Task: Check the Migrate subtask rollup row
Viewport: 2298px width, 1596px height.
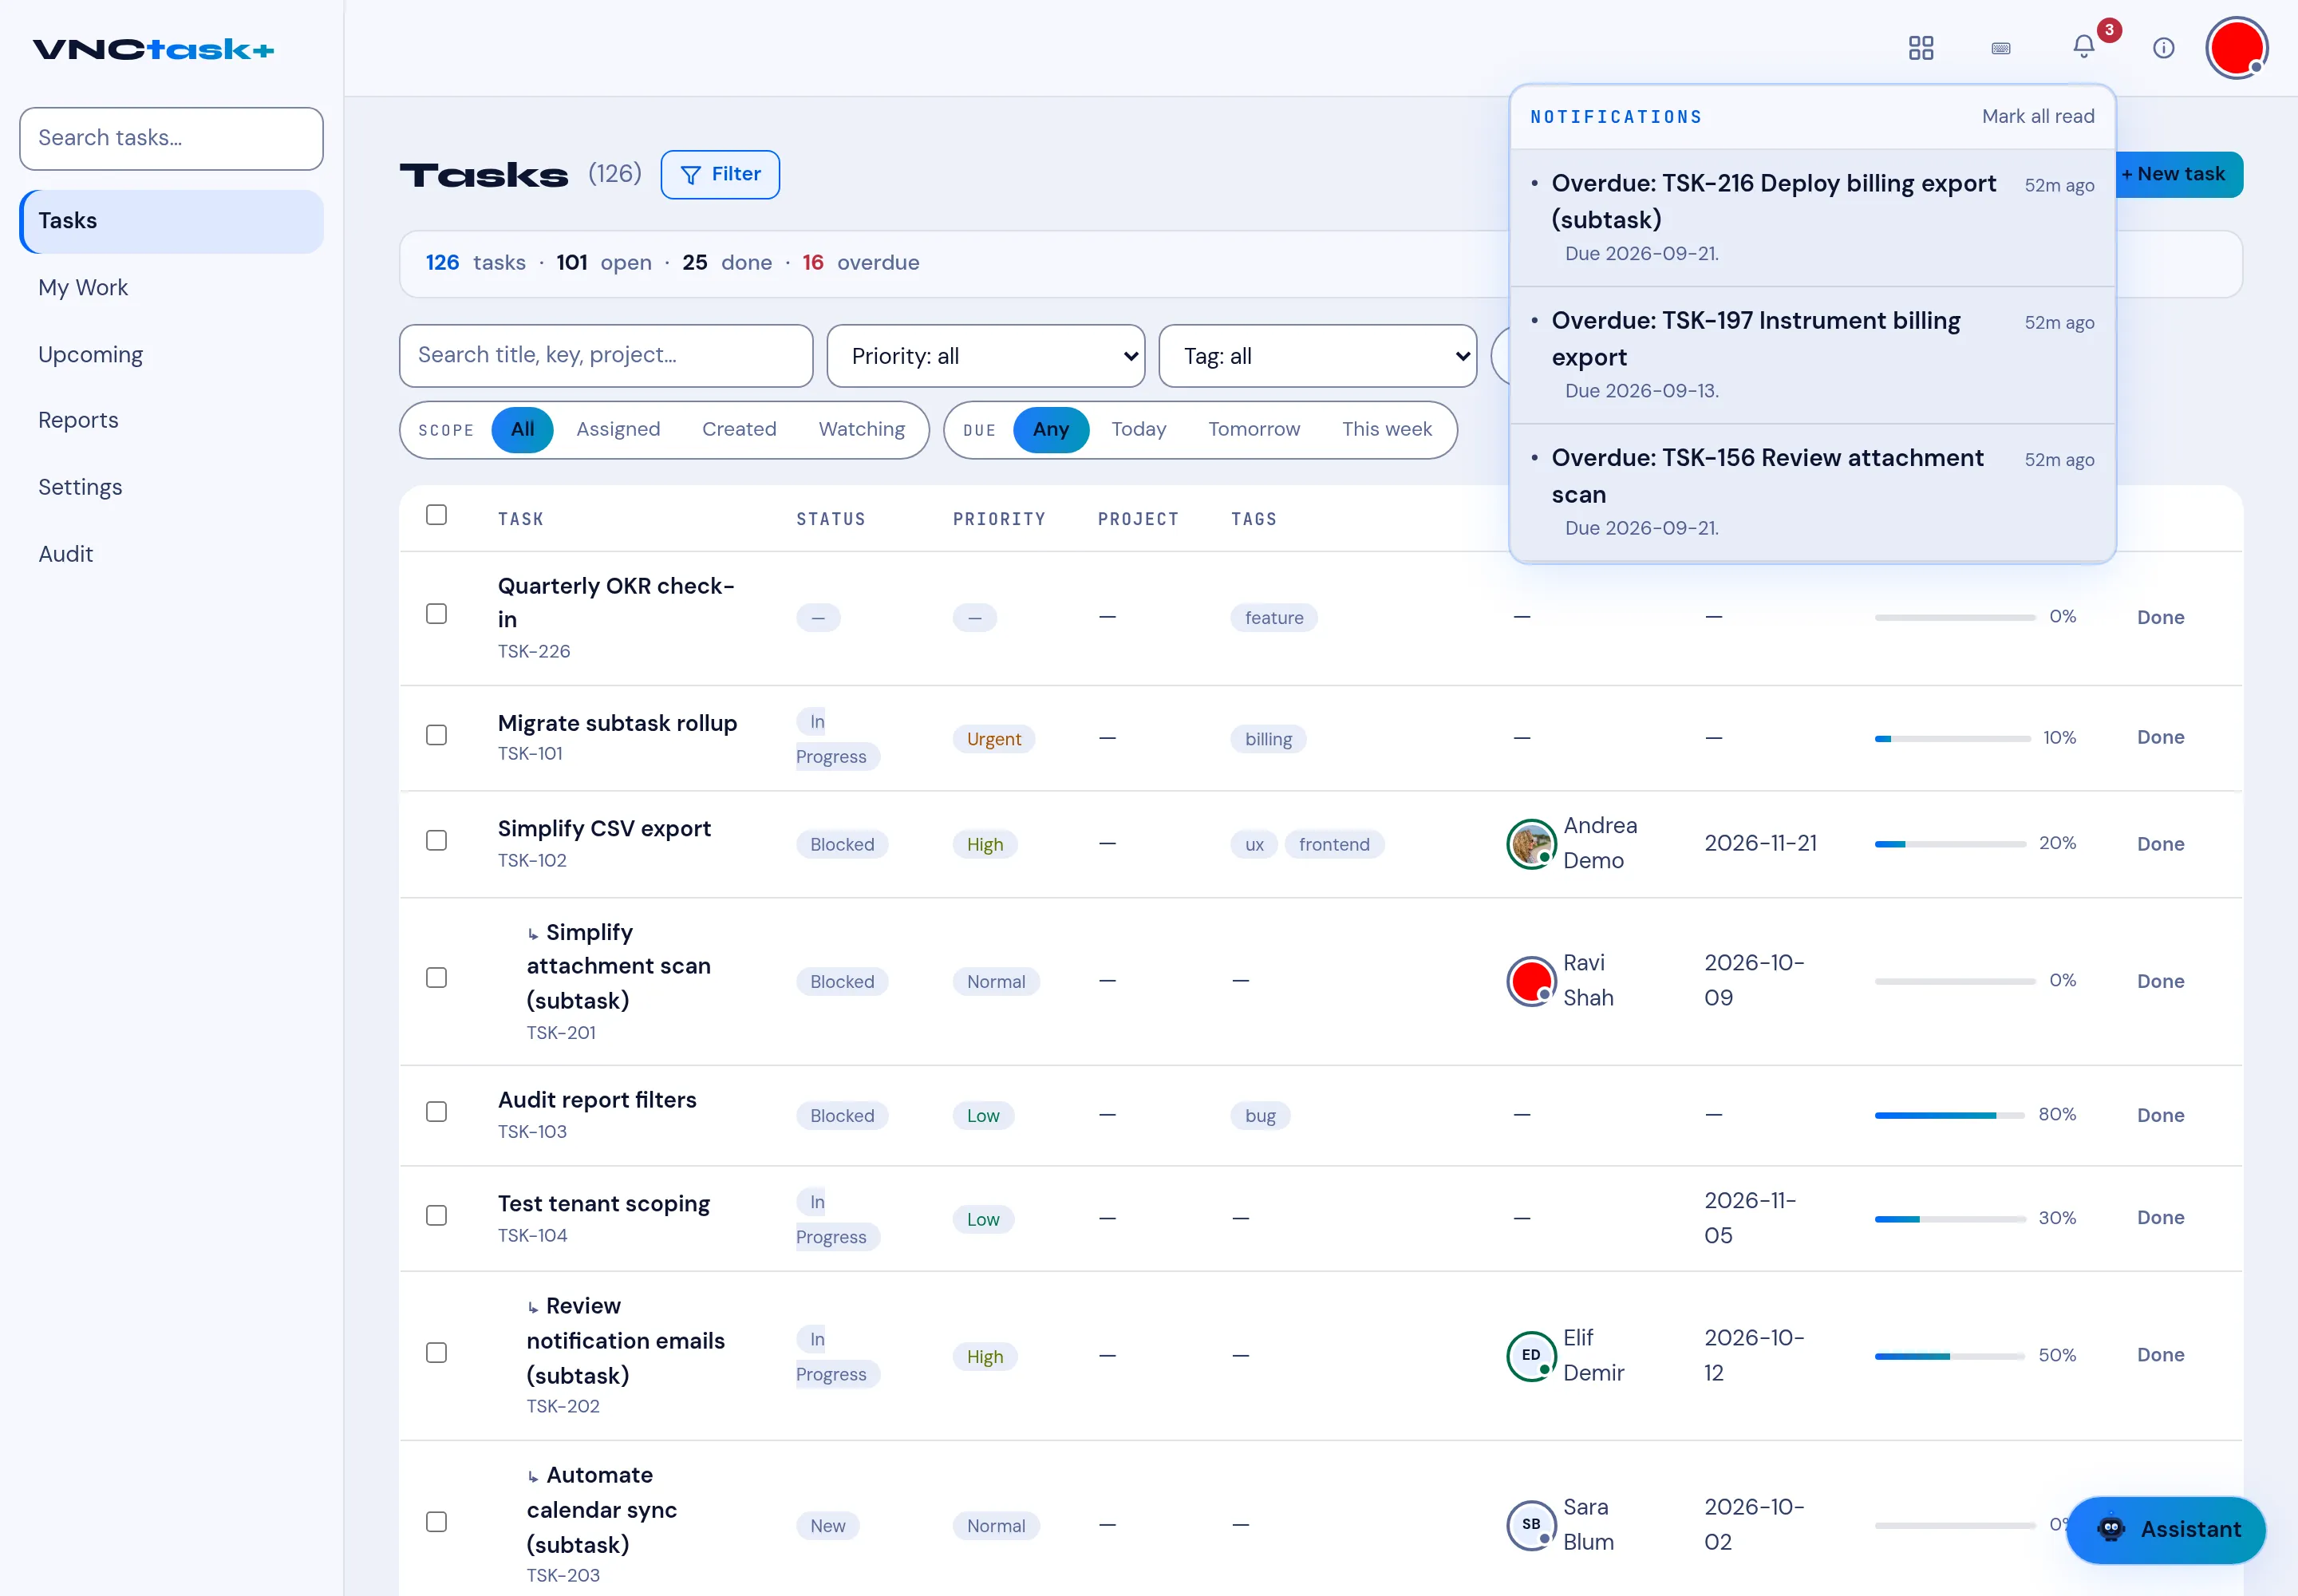Action: [436, 735]
